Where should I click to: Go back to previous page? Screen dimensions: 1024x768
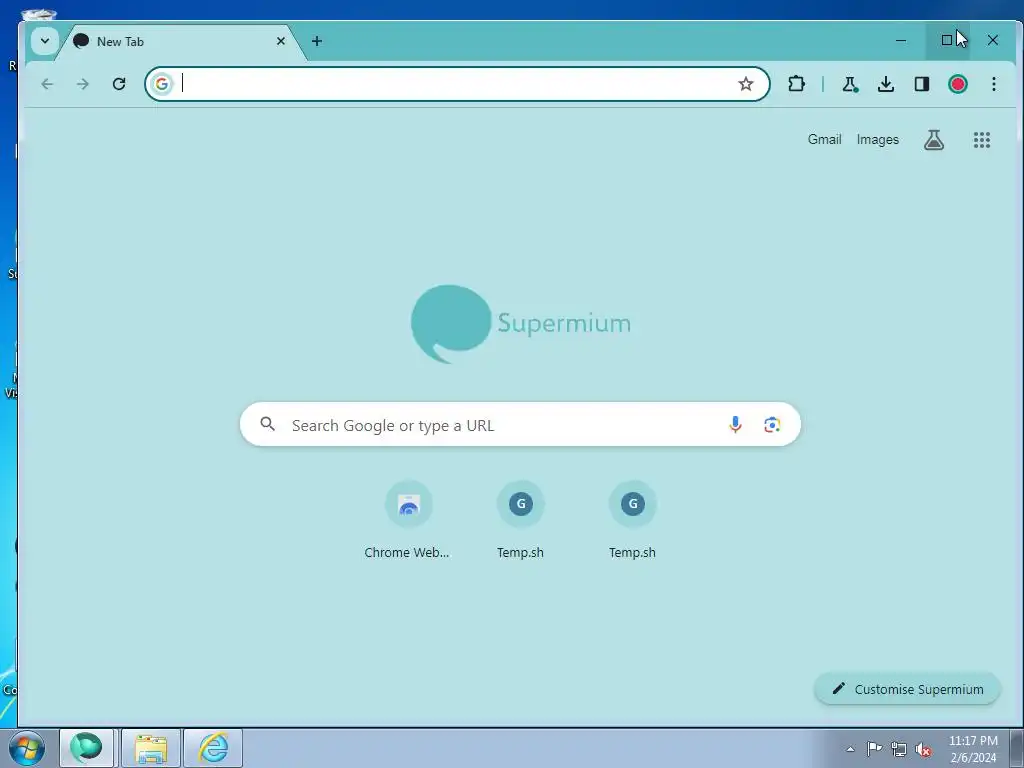pyautogui.click(x=47, y=84)
